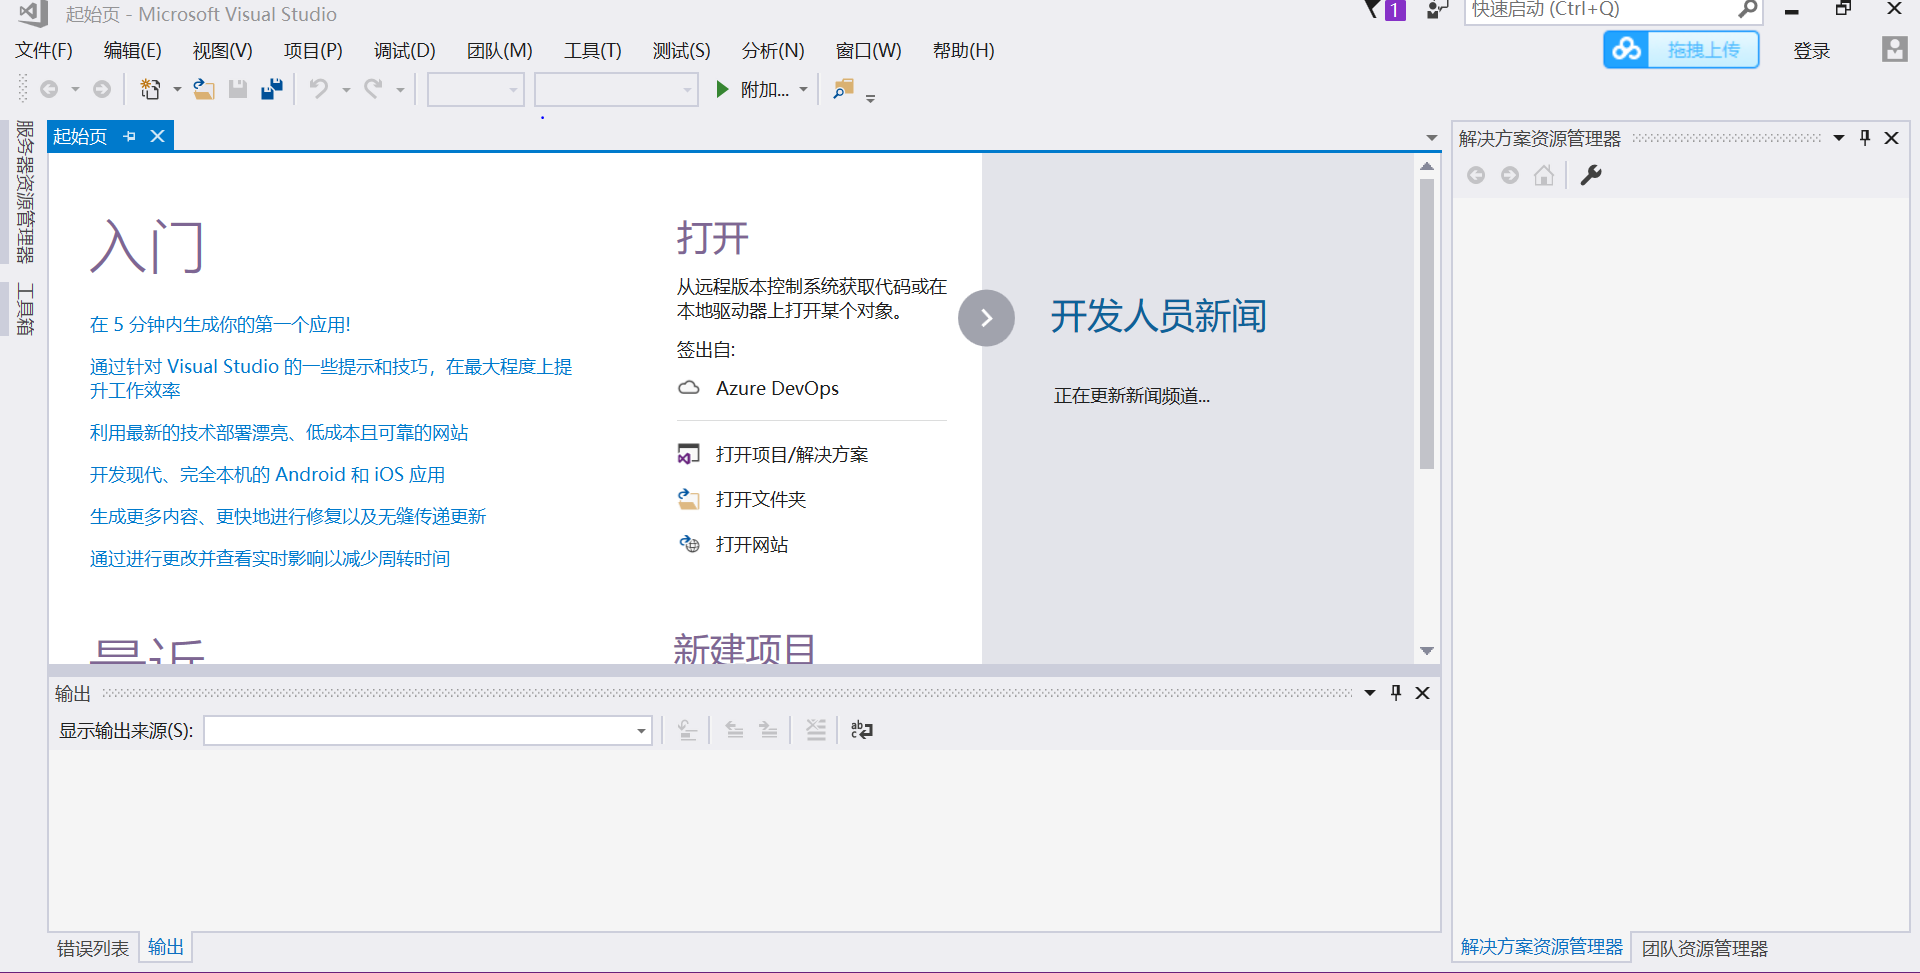Screen dimensions: 1920x973
Task: Open Solution Explorer window position menu
Action: coord(1839,138)
